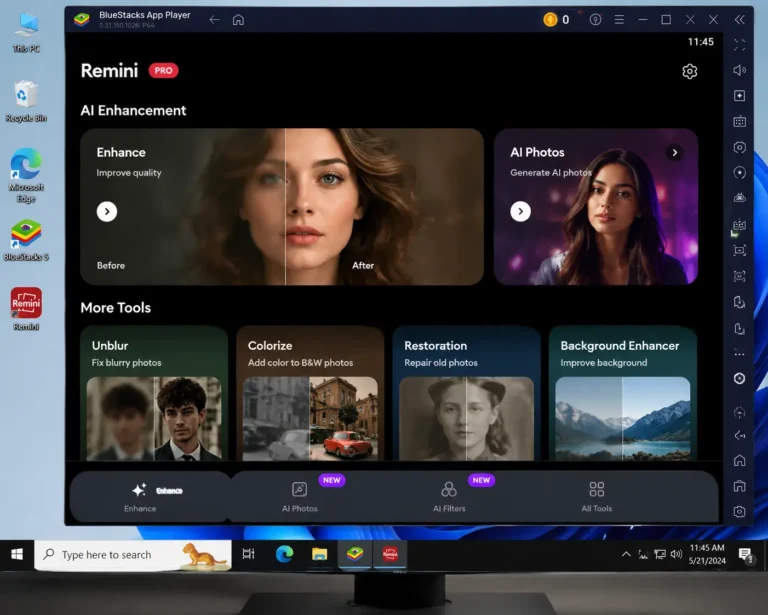Open BlueStacks hamburger menu
768x615 pixels.
click(x=619, y=20)
